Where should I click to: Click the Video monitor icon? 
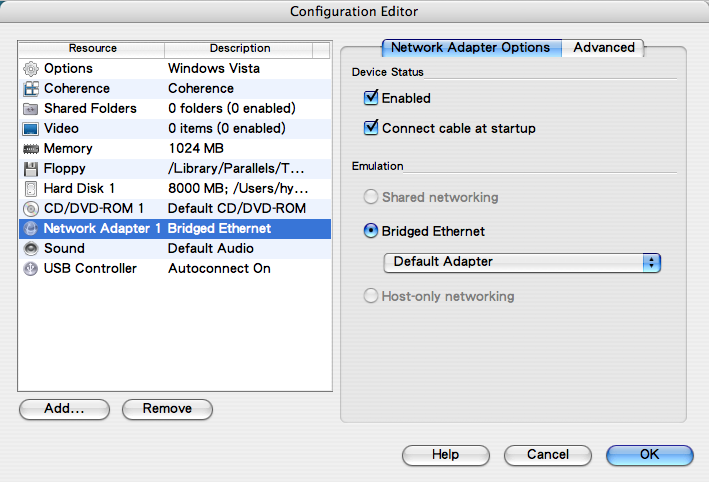pyautogui.click(x=31, y=129)
